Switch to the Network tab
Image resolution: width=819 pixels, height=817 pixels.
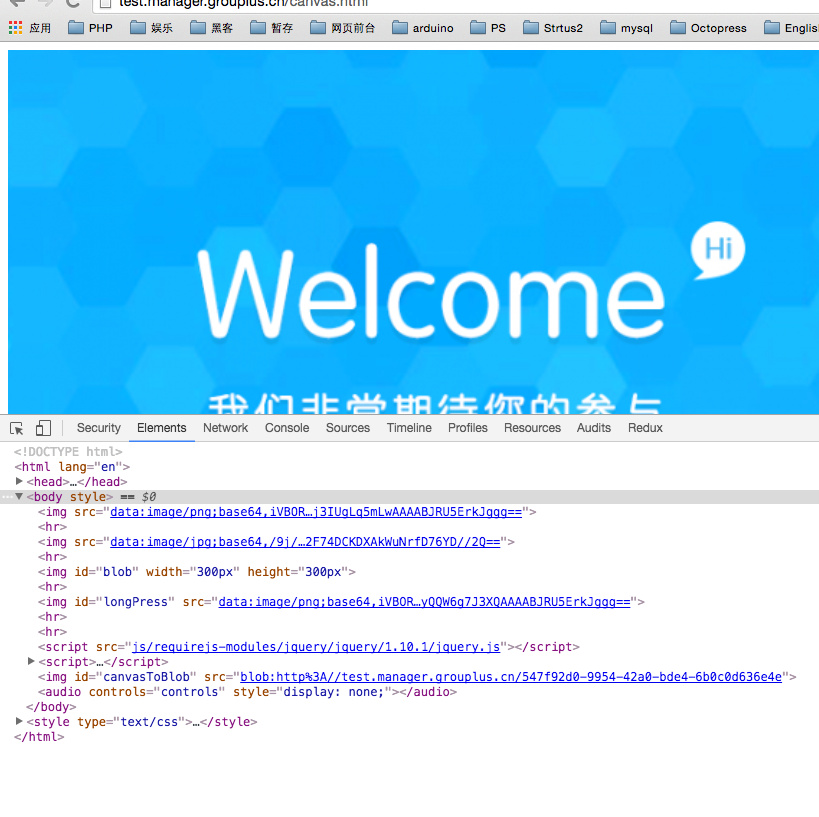225,428
